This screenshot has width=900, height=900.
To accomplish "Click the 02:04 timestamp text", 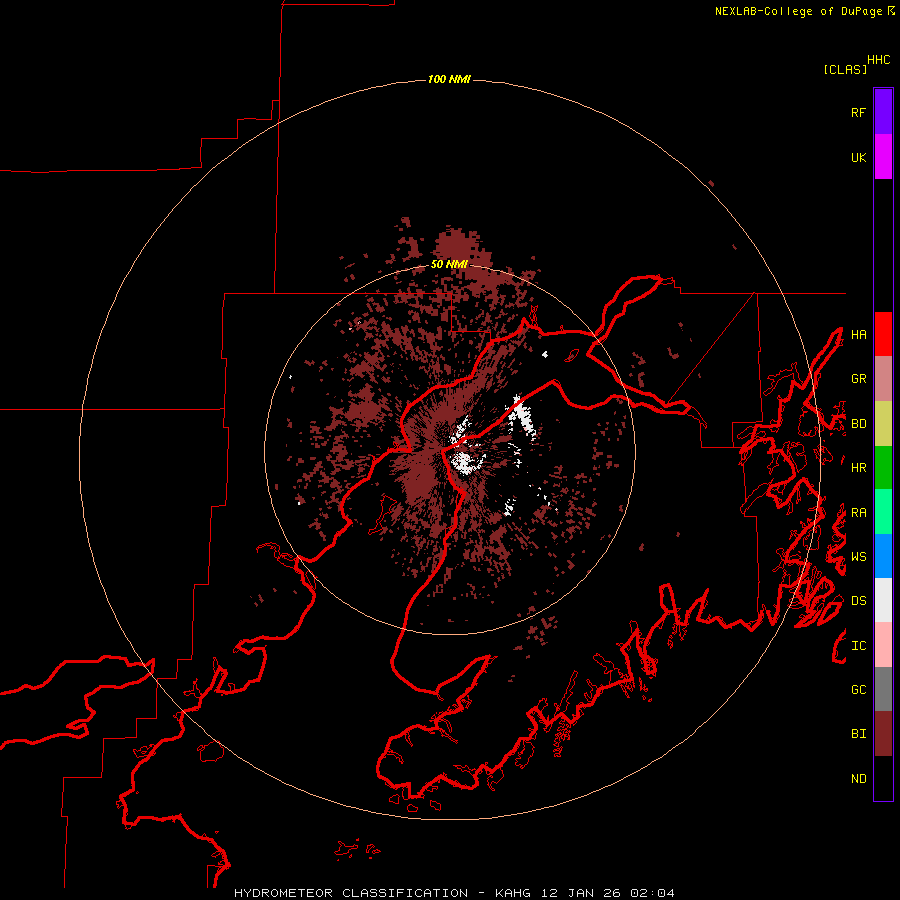I will coord(652,893).
